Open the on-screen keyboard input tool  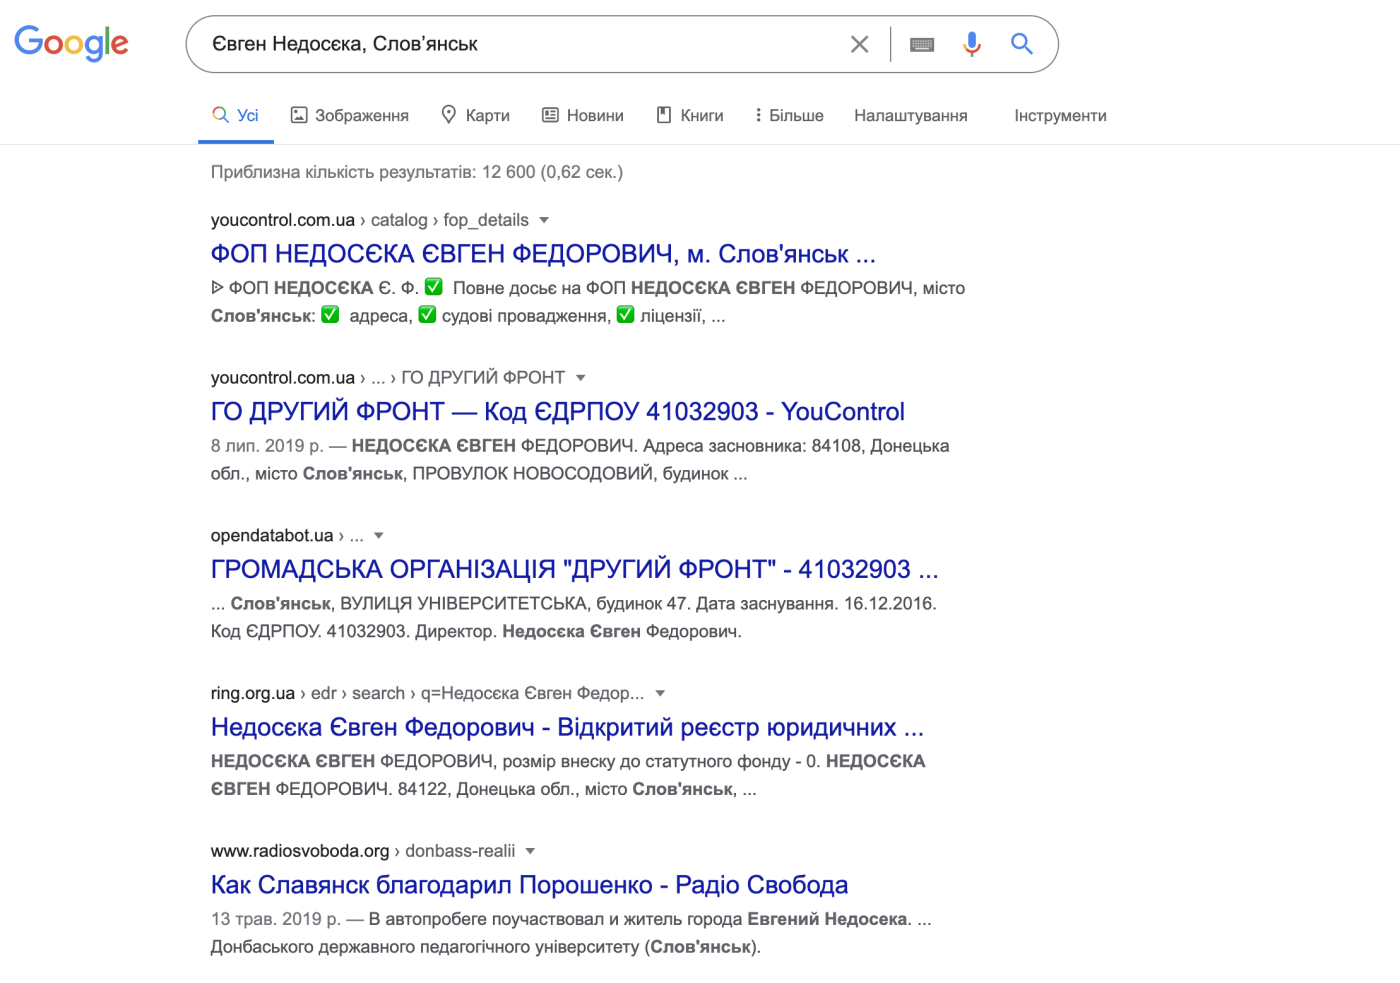click(x=922, y=44)
